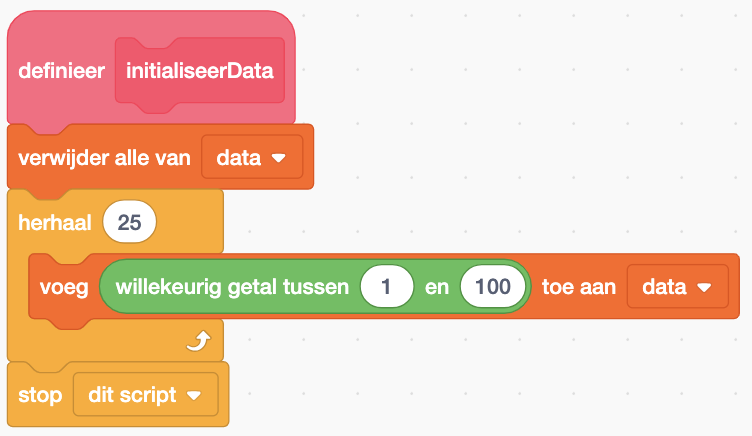Viewport: 752px width, 436px height.
Task: Click the toe aan text in voeg block
Action: [577, 287]
